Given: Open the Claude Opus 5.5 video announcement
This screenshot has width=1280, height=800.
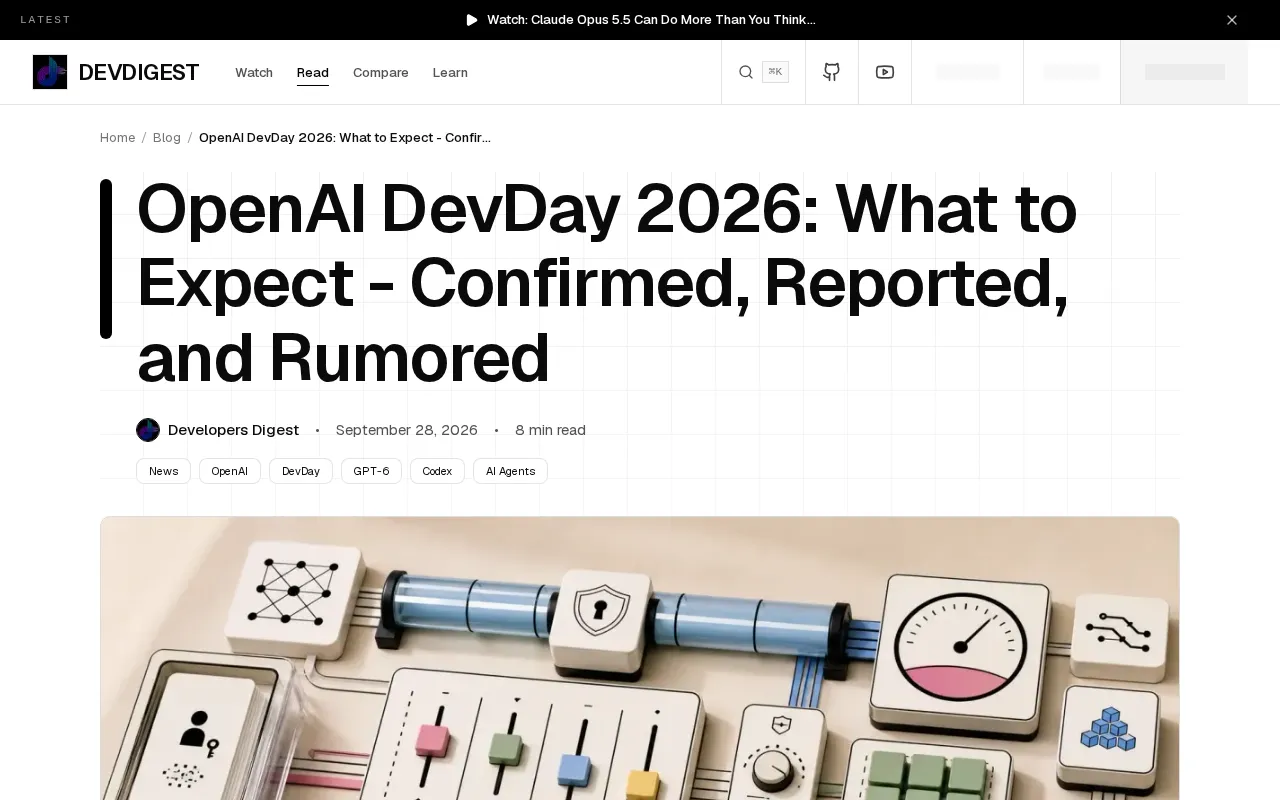Looking at the screenshot, I should [x=651, y=20].
